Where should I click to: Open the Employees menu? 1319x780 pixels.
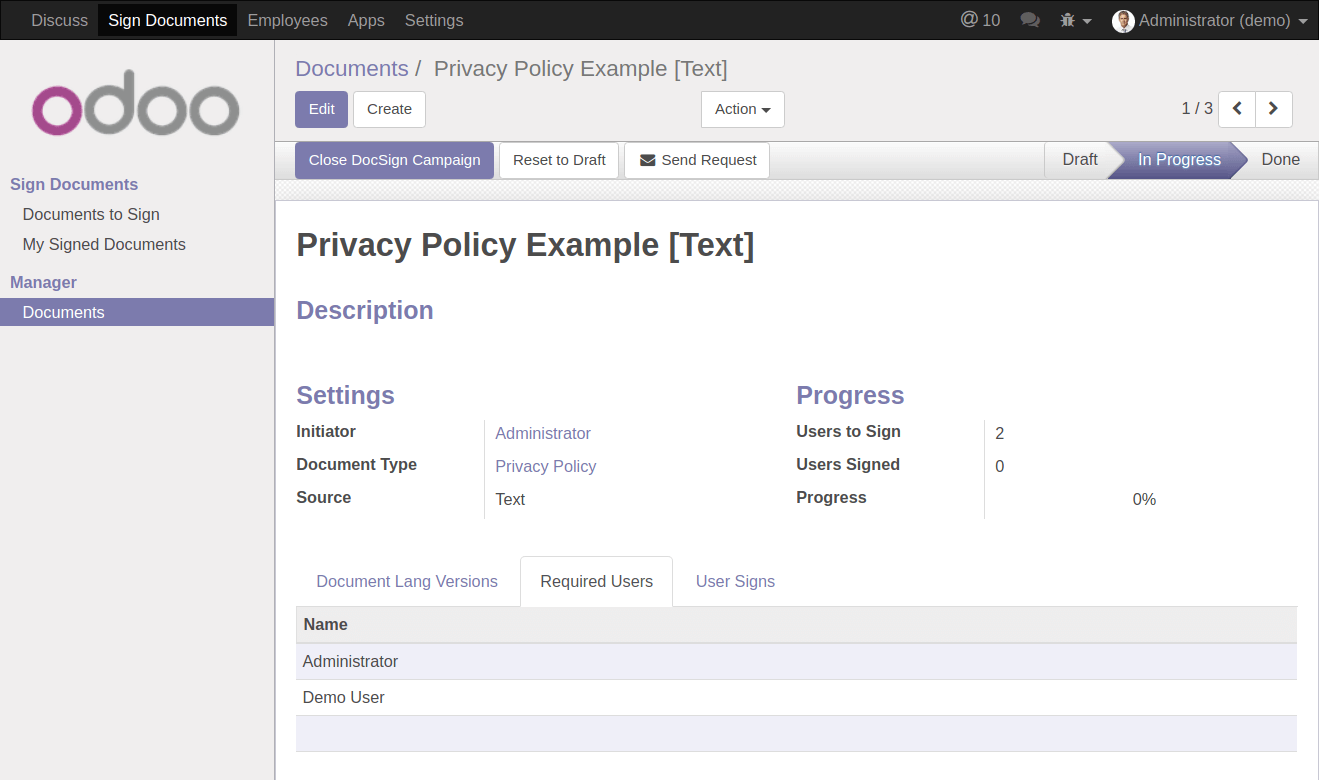click(x=287, y=20)
